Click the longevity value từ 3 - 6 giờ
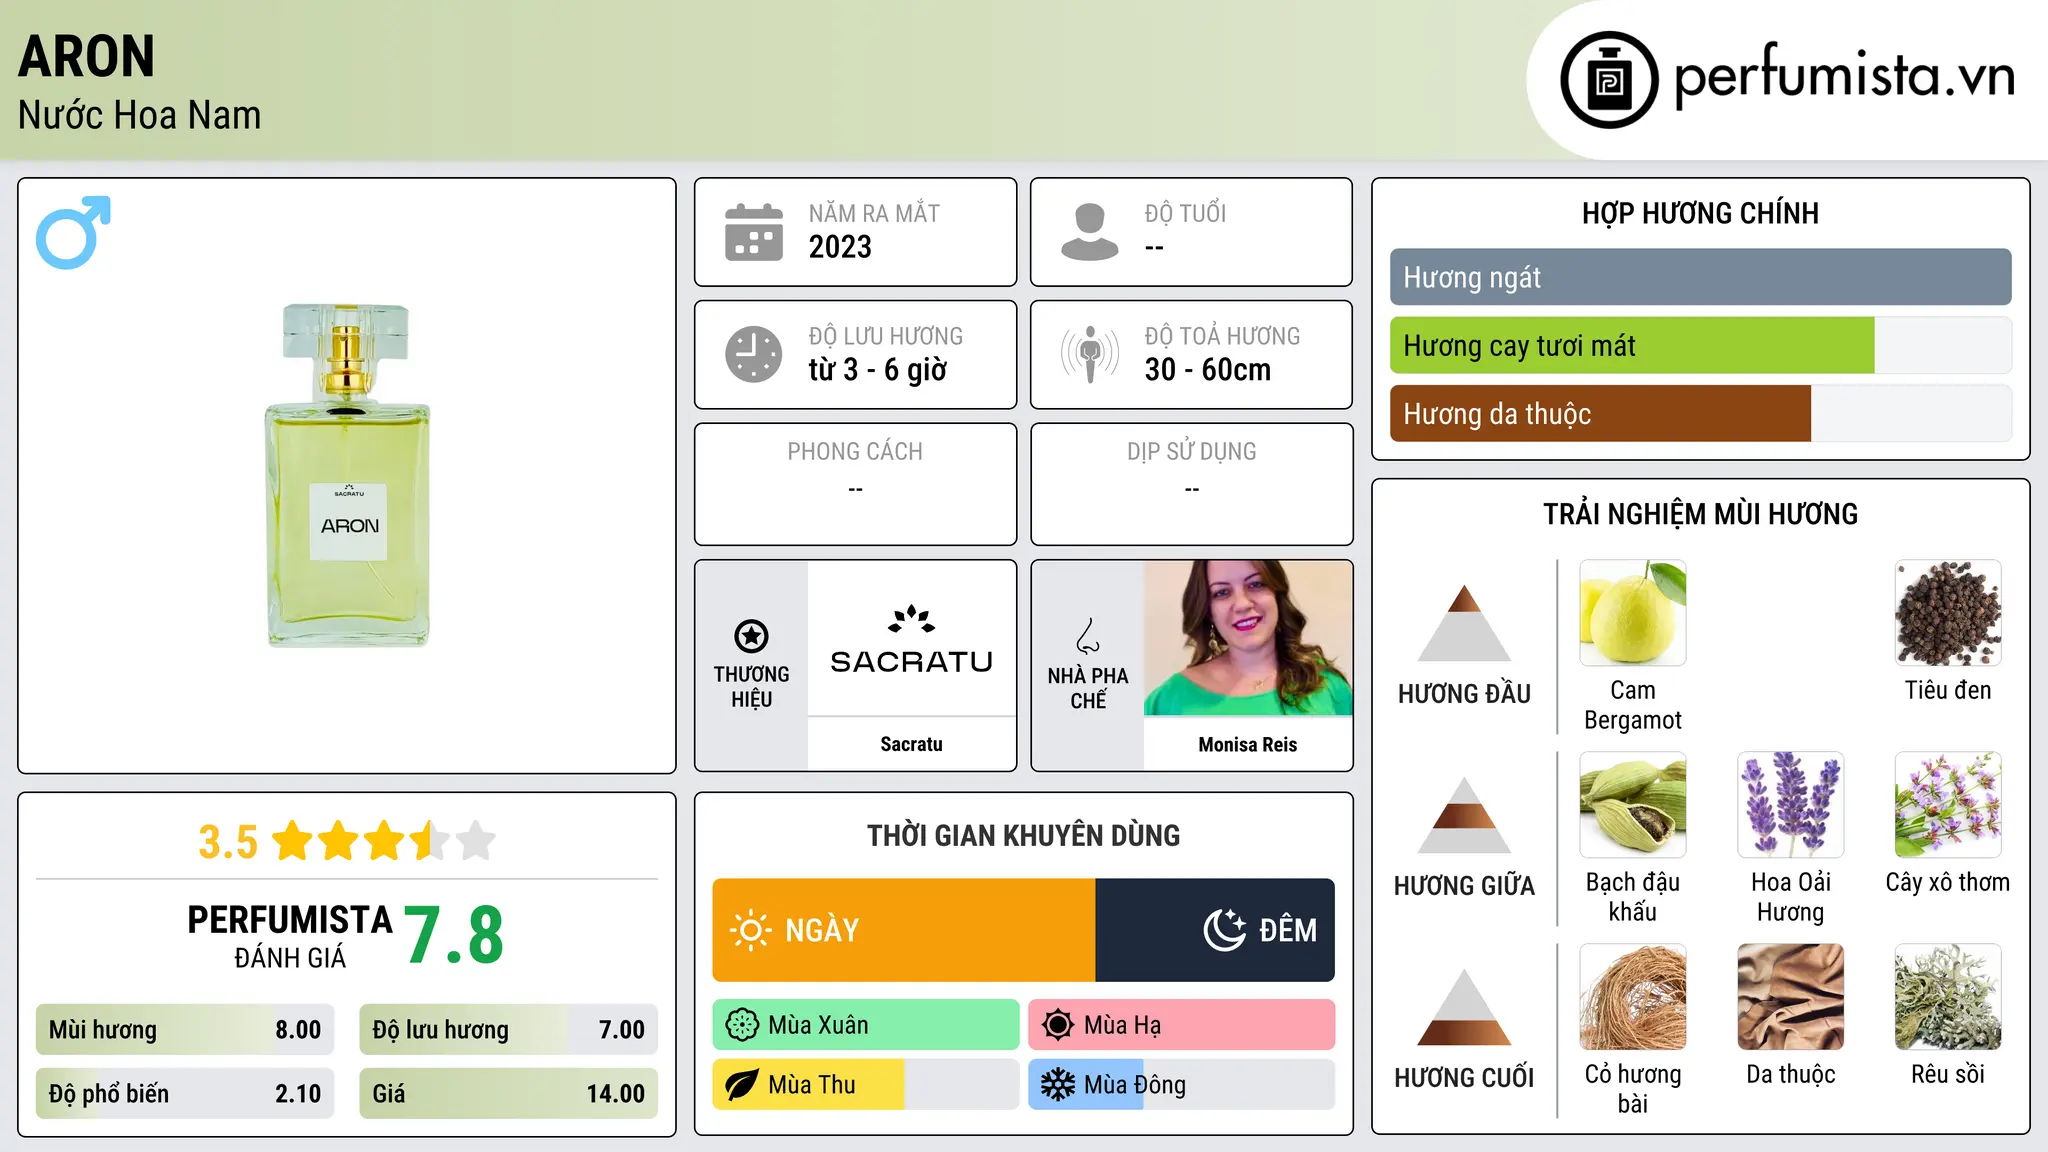Screen dimensions: 2048x1152 (x=877, y=370)
